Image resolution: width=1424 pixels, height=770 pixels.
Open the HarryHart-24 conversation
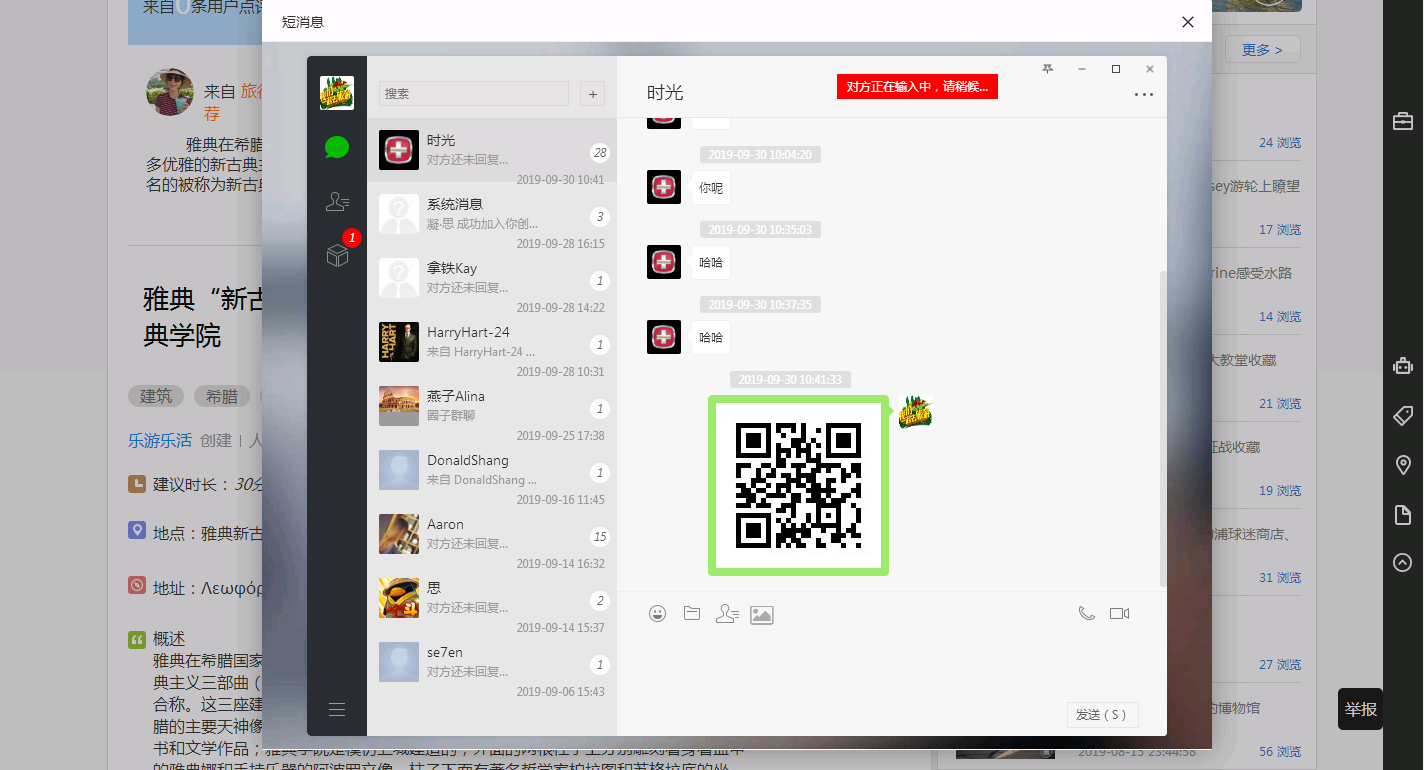coord(492,342)
